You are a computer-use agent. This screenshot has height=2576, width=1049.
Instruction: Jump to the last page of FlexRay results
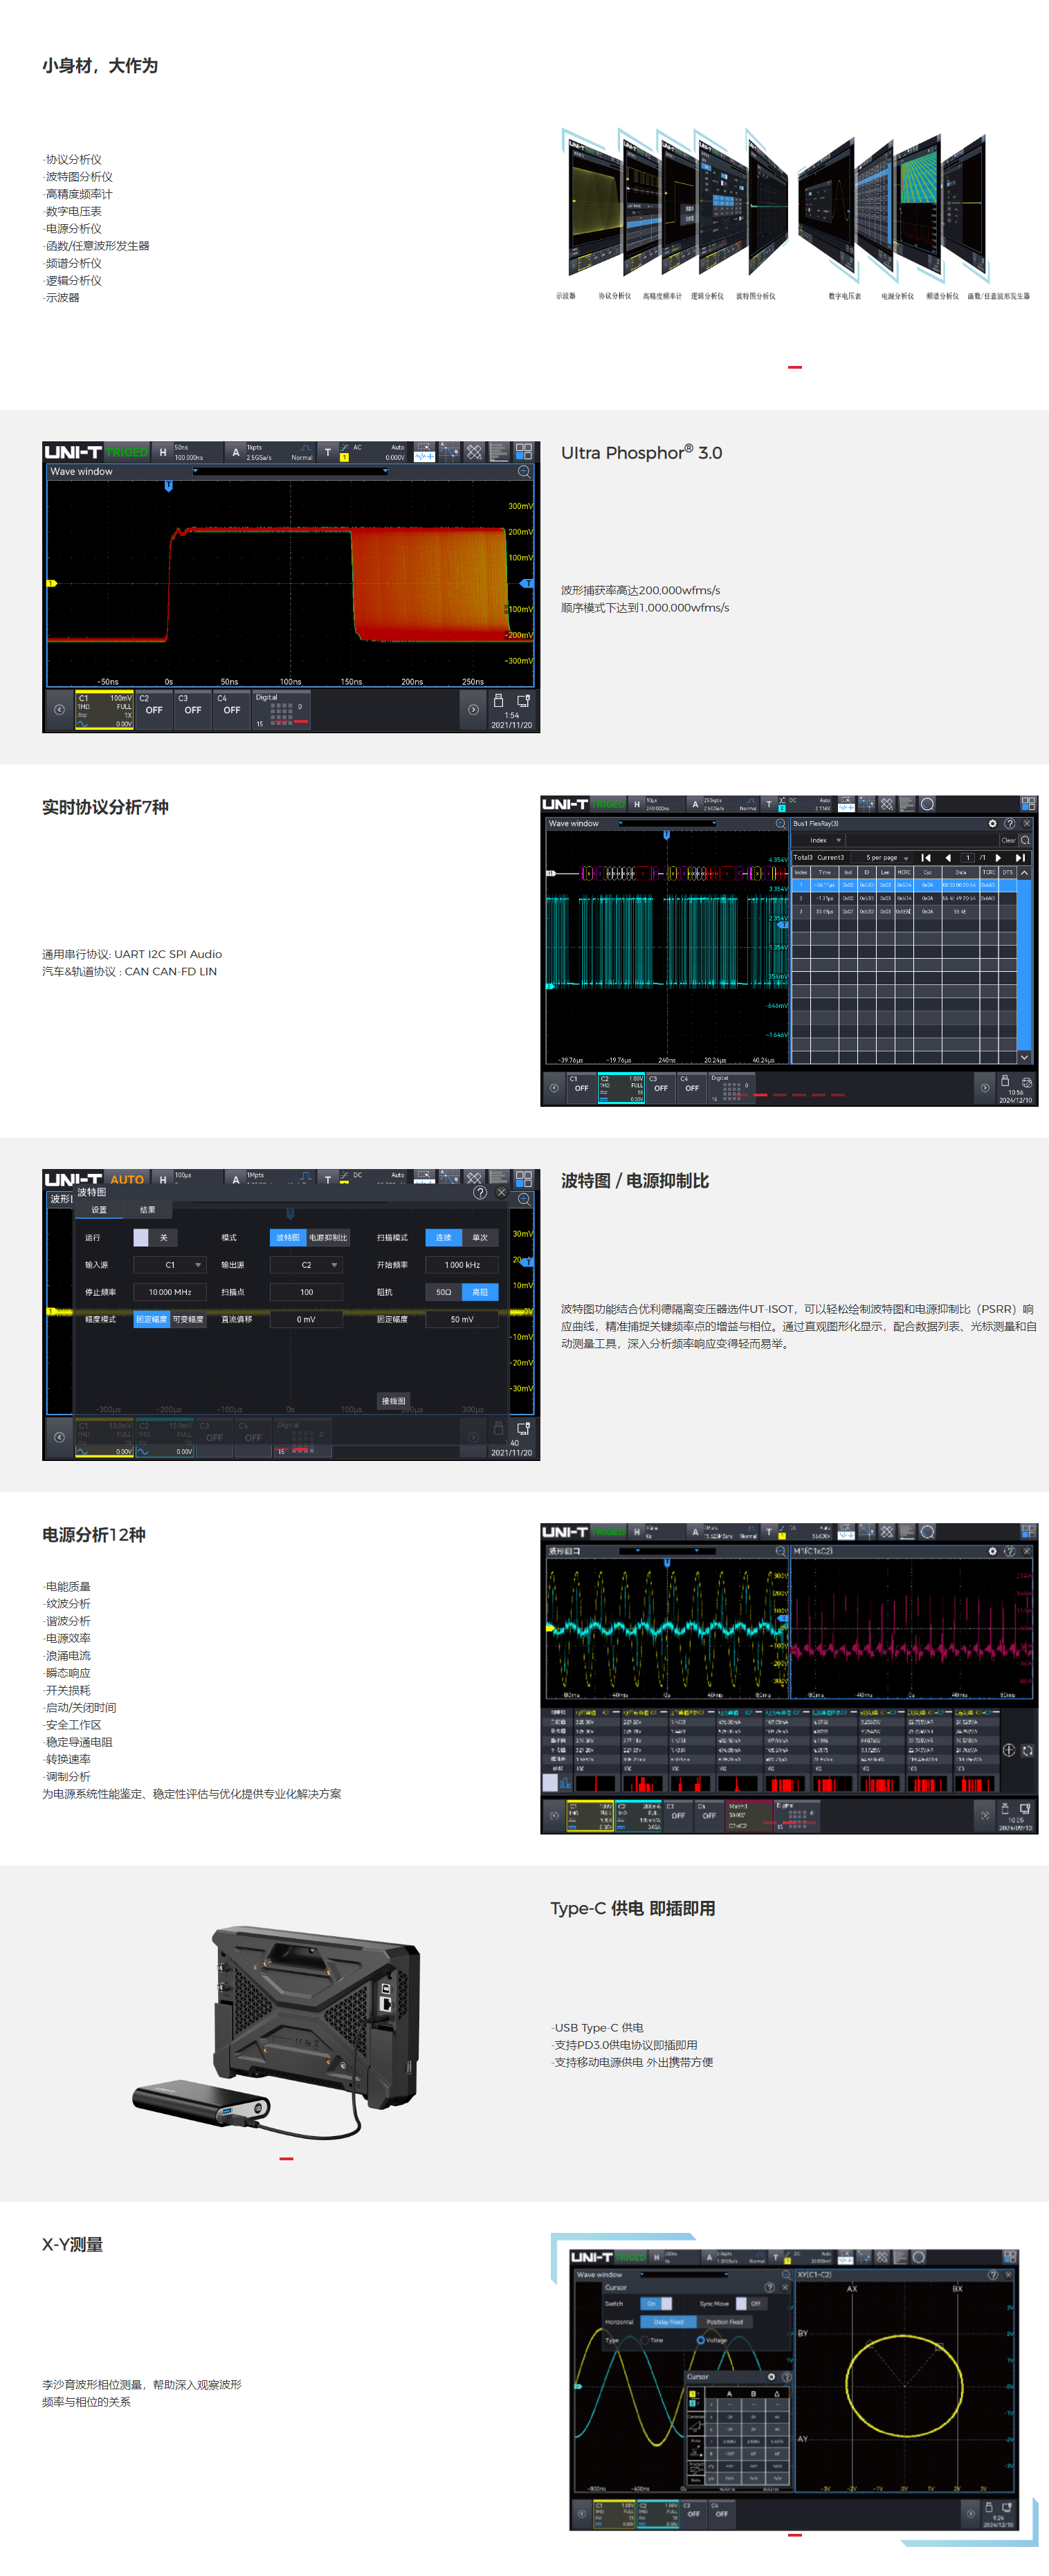1020,858
